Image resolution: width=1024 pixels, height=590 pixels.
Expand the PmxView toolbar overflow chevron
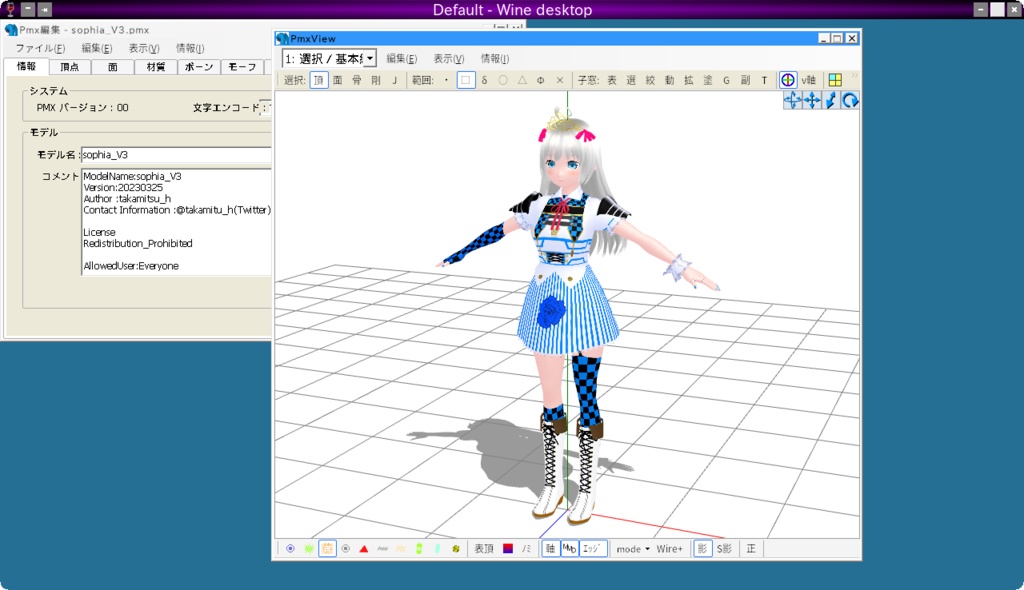coord(854,76)
